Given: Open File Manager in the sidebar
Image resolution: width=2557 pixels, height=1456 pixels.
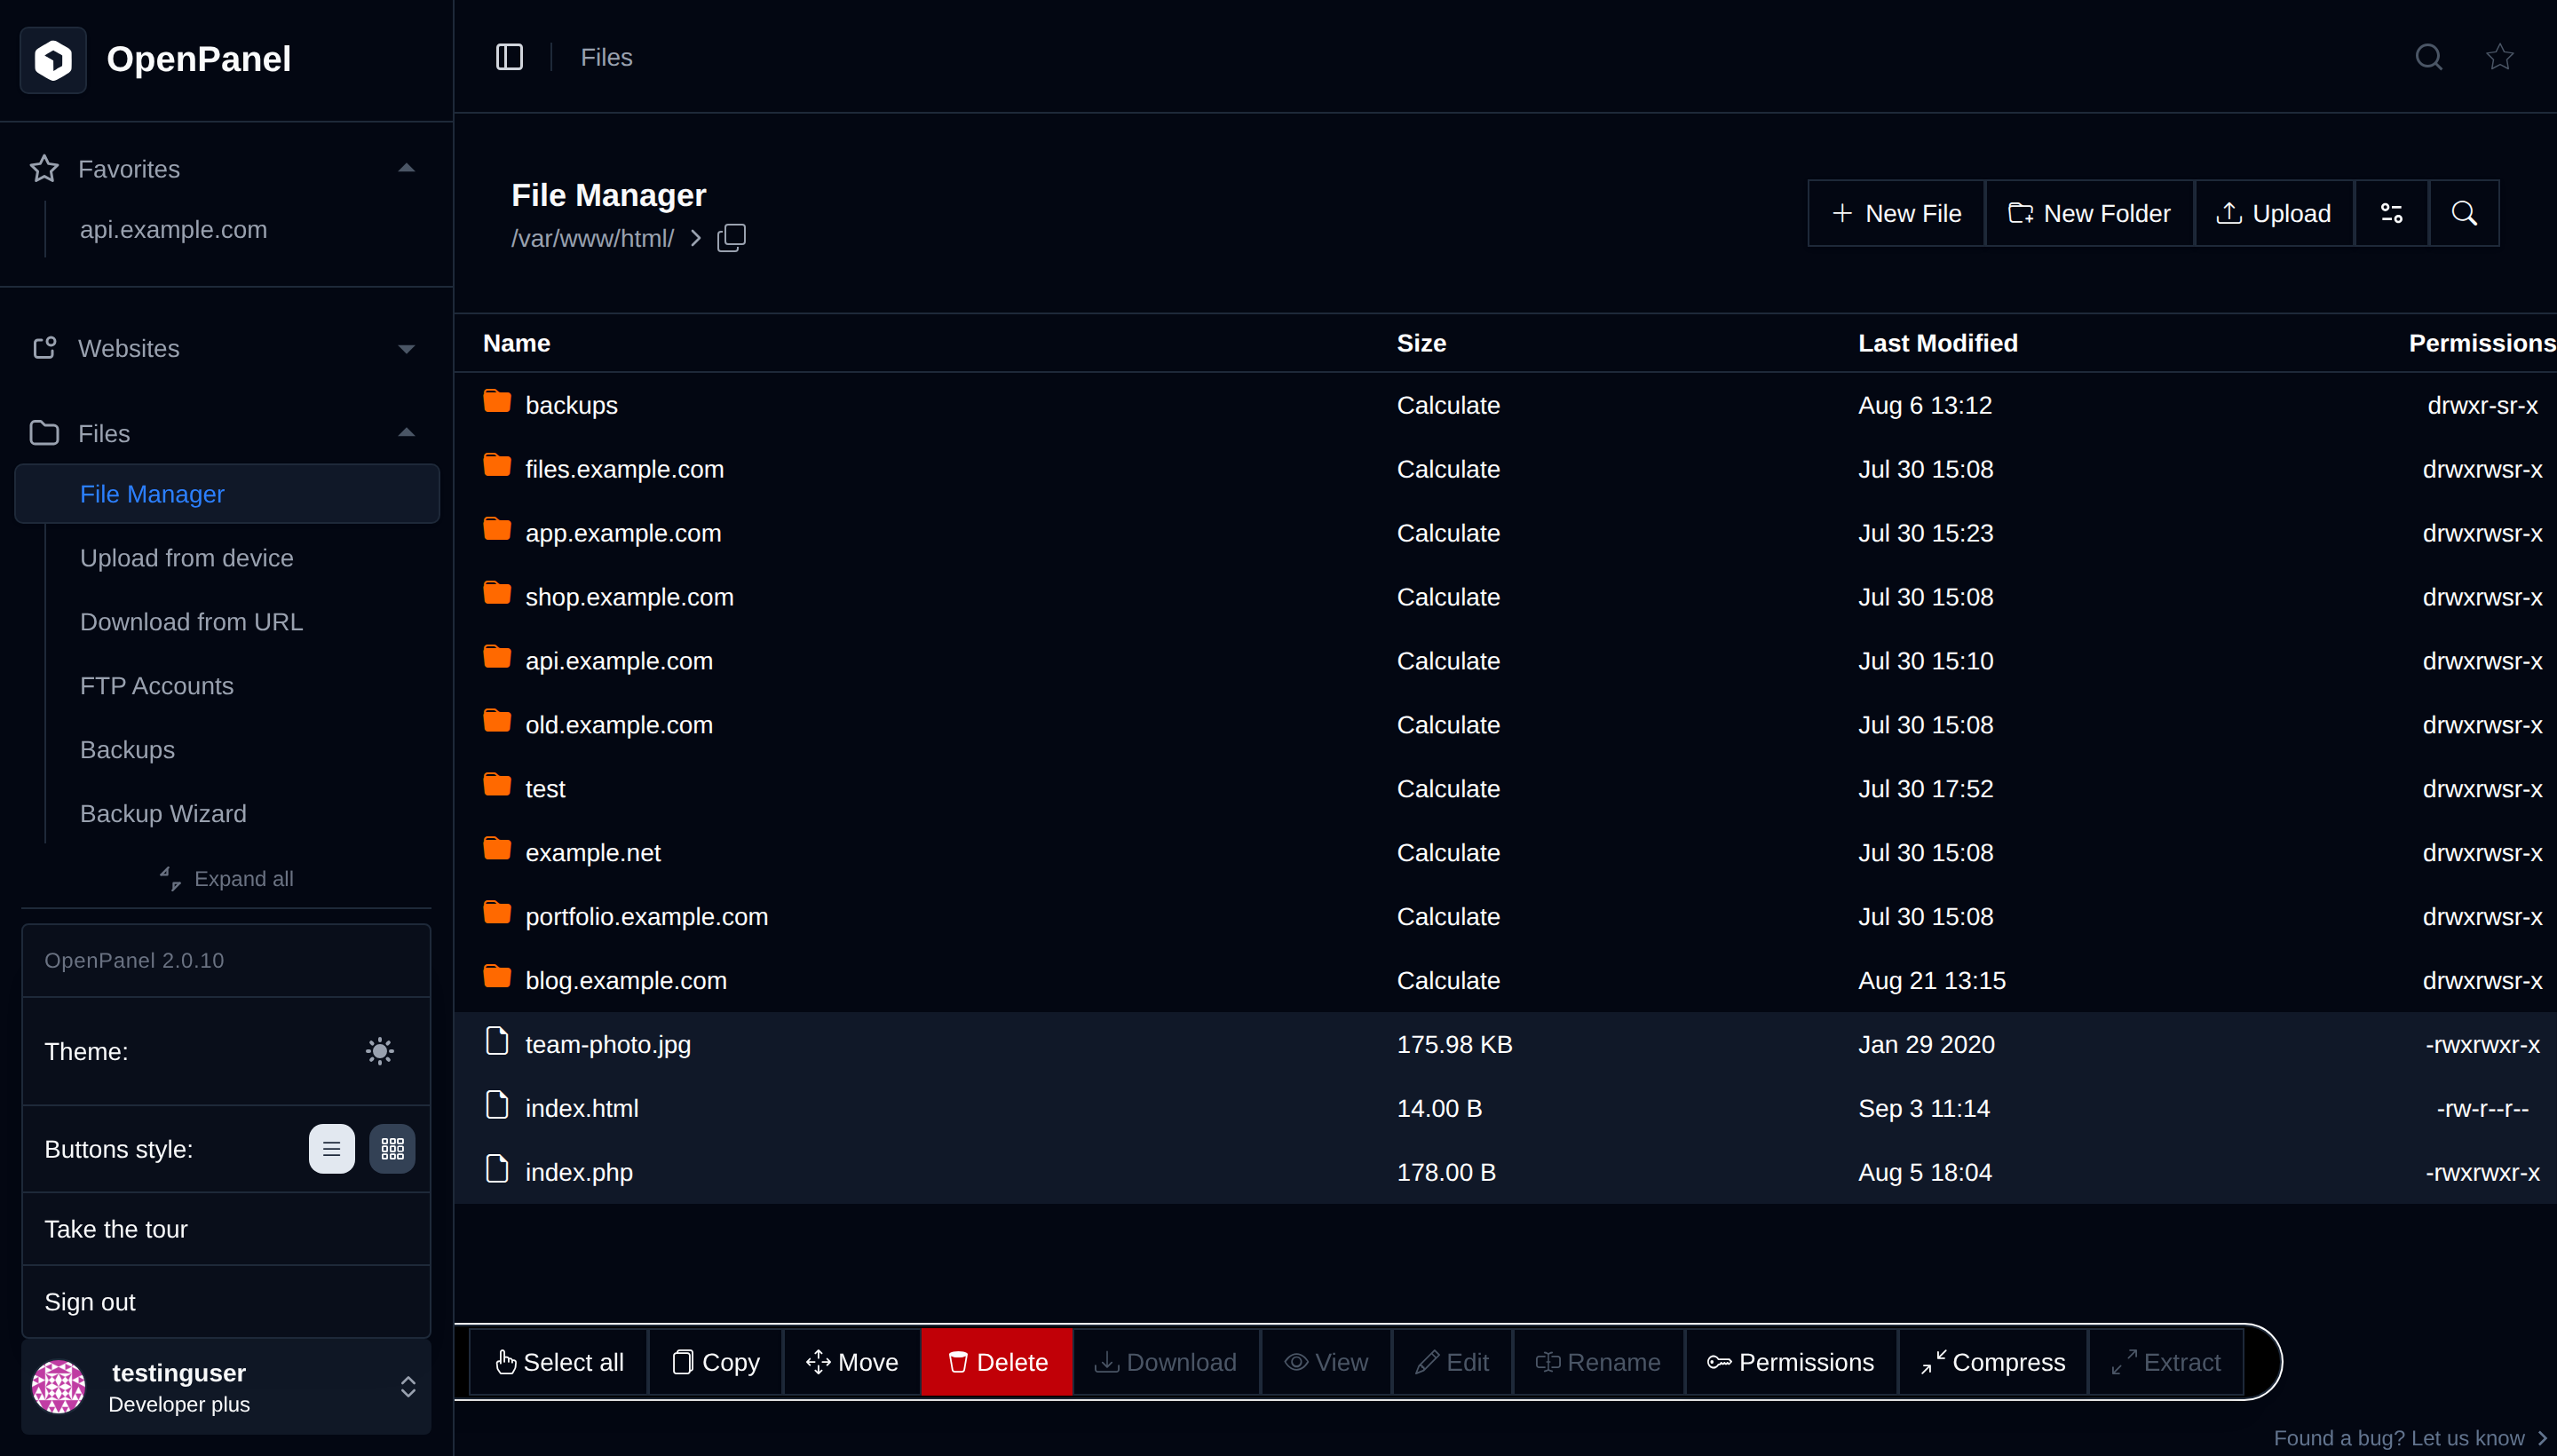Looking at the screenshot, I should pyautogui.click(x=227, y=494).
